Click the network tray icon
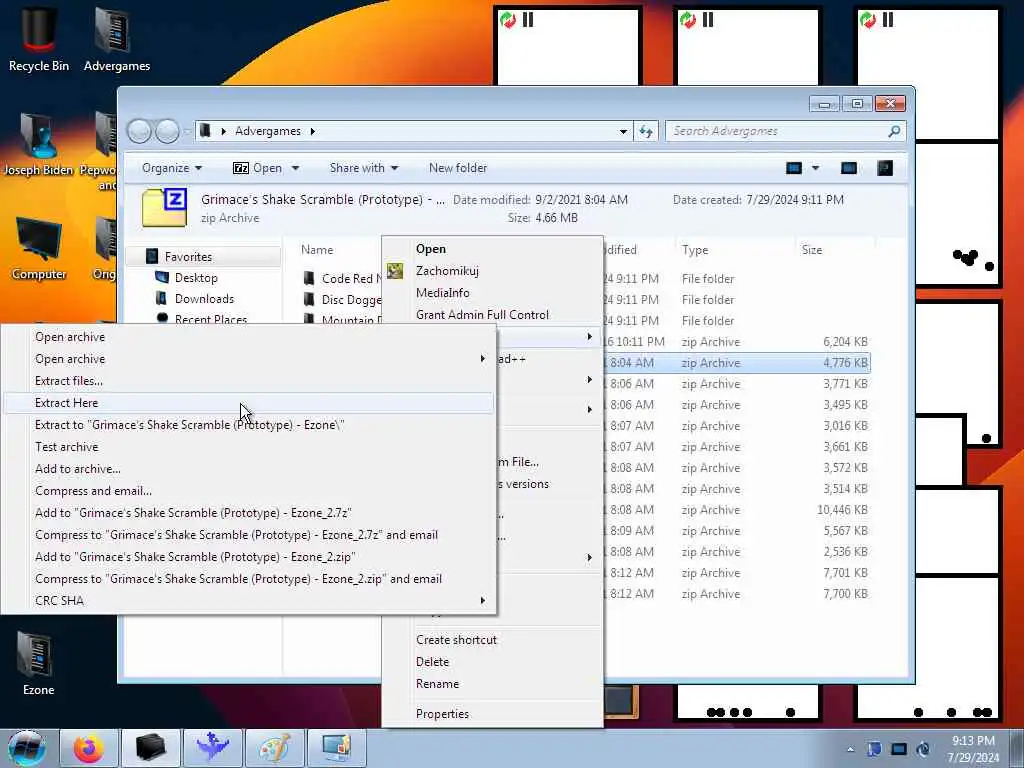Image resolution: width=1024 pixels, height=768 pixels. tap(899, 749)
